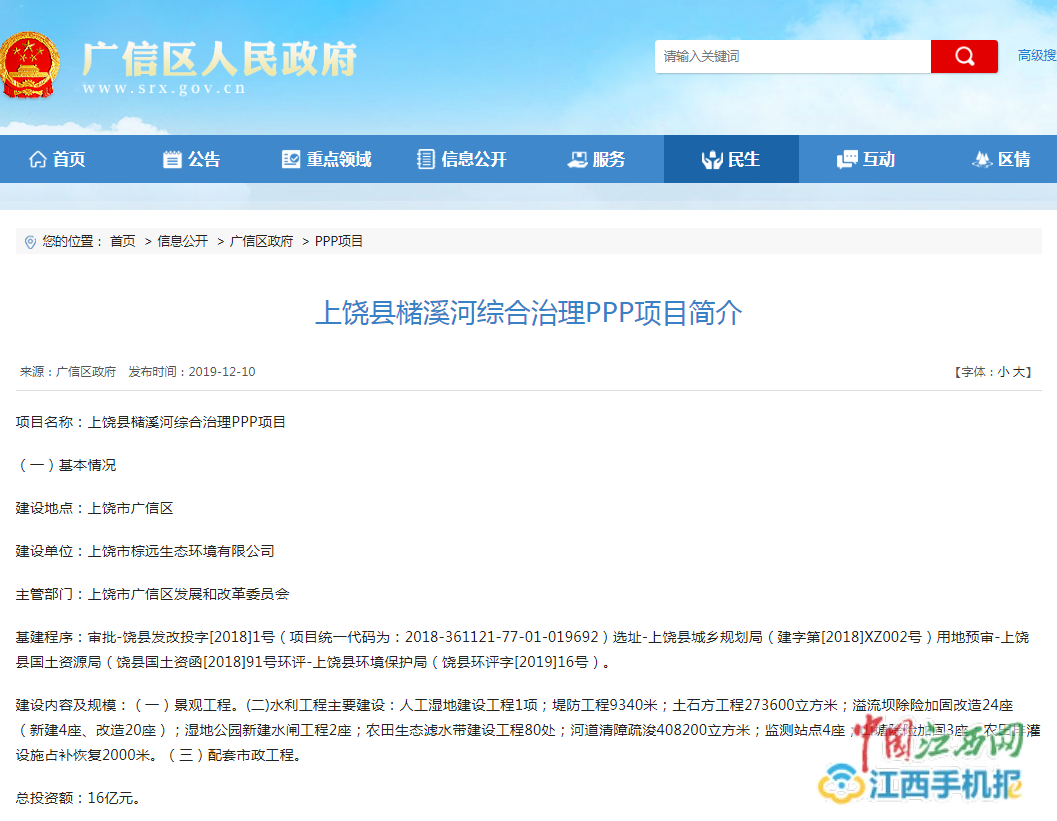Click the location marker icon in breadcrumb

(29, 241)
